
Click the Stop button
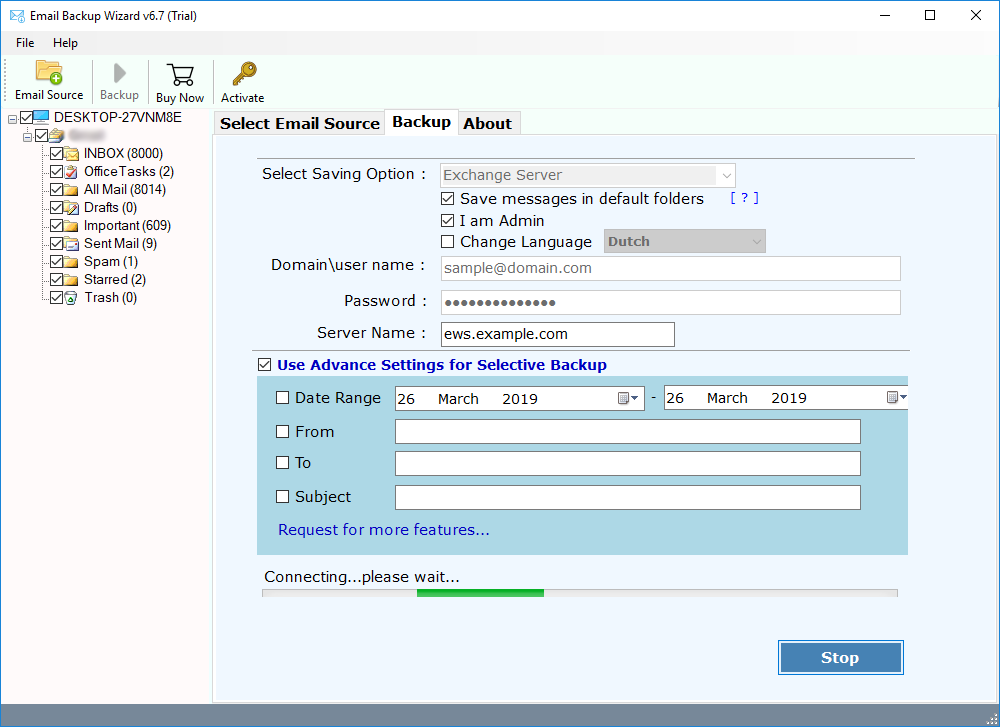841,657
